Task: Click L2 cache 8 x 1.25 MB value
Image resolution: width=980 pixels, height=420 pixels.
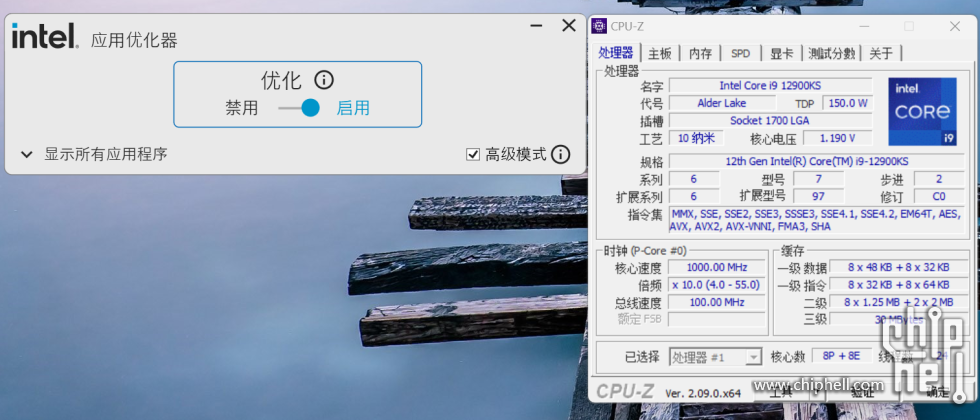Action: click(898, 302)
